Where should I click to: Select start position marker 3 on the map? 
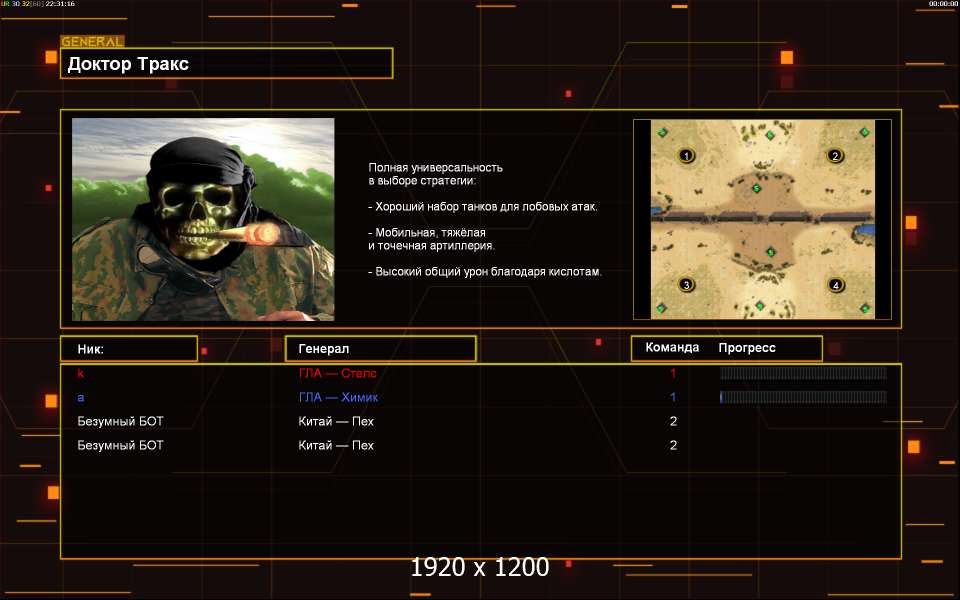(x=686, y=285)
